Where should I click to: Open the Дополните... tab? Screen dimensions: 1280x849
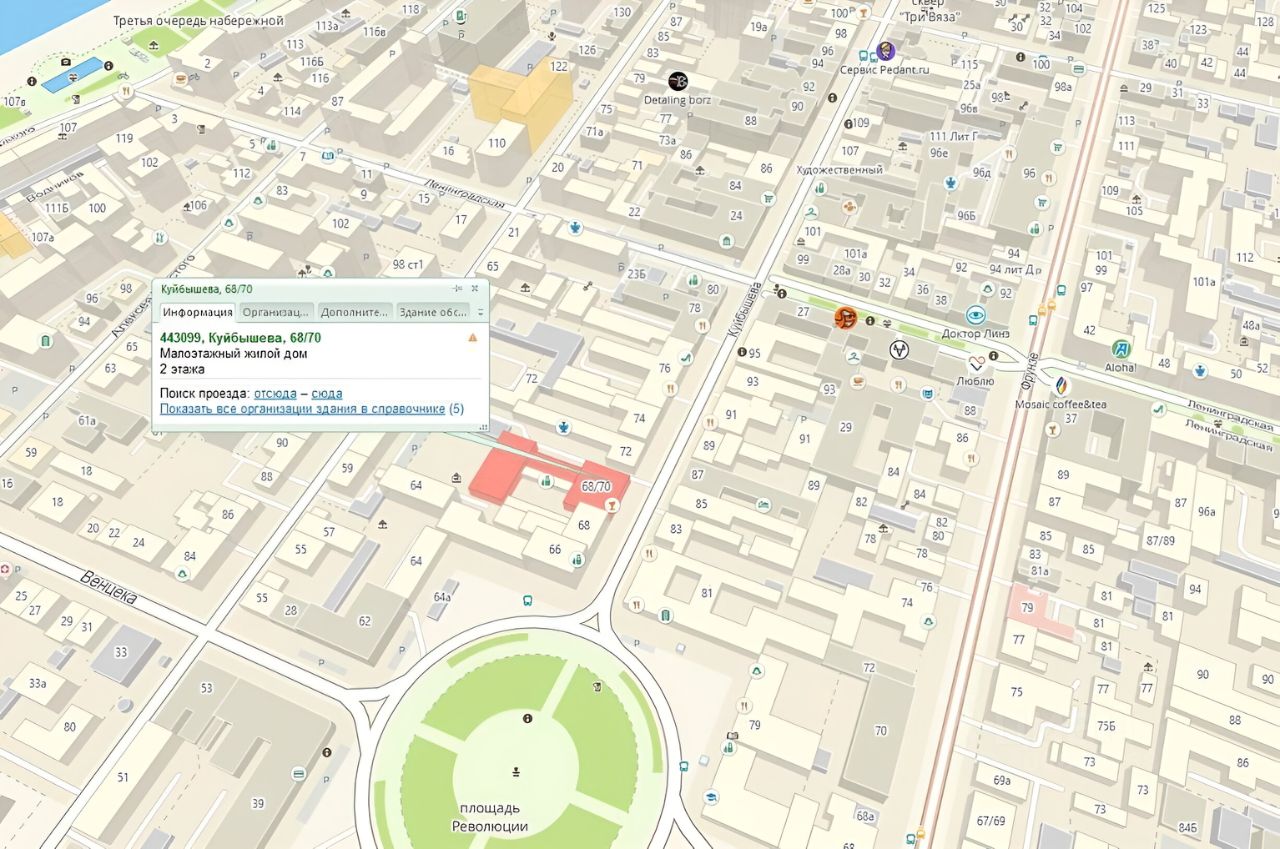(x=355, y=312)
